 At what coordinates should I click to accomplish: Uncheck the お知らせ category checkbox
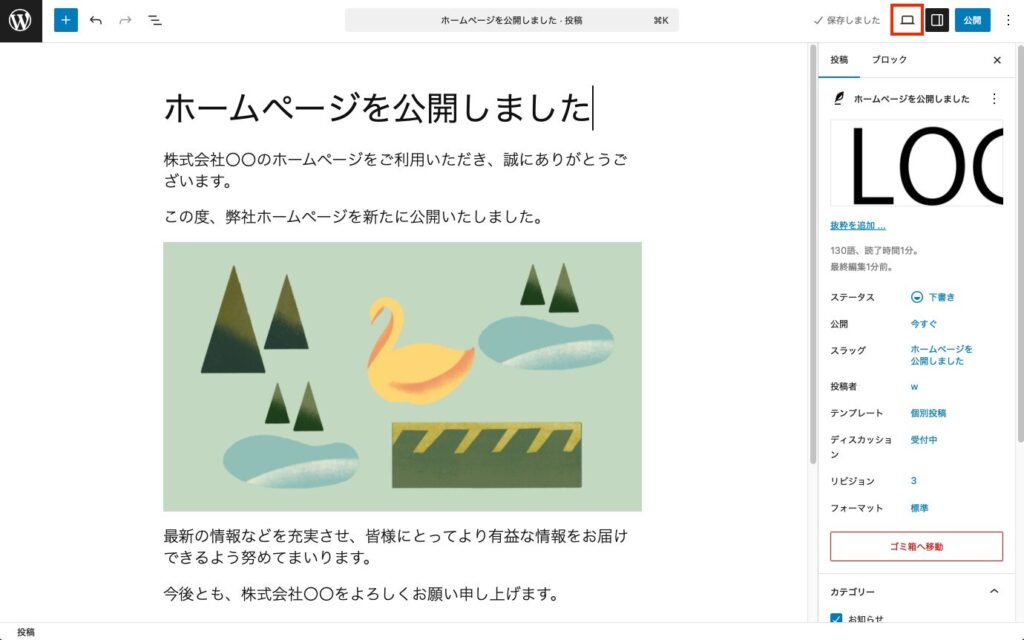click(x=838, y=619)
